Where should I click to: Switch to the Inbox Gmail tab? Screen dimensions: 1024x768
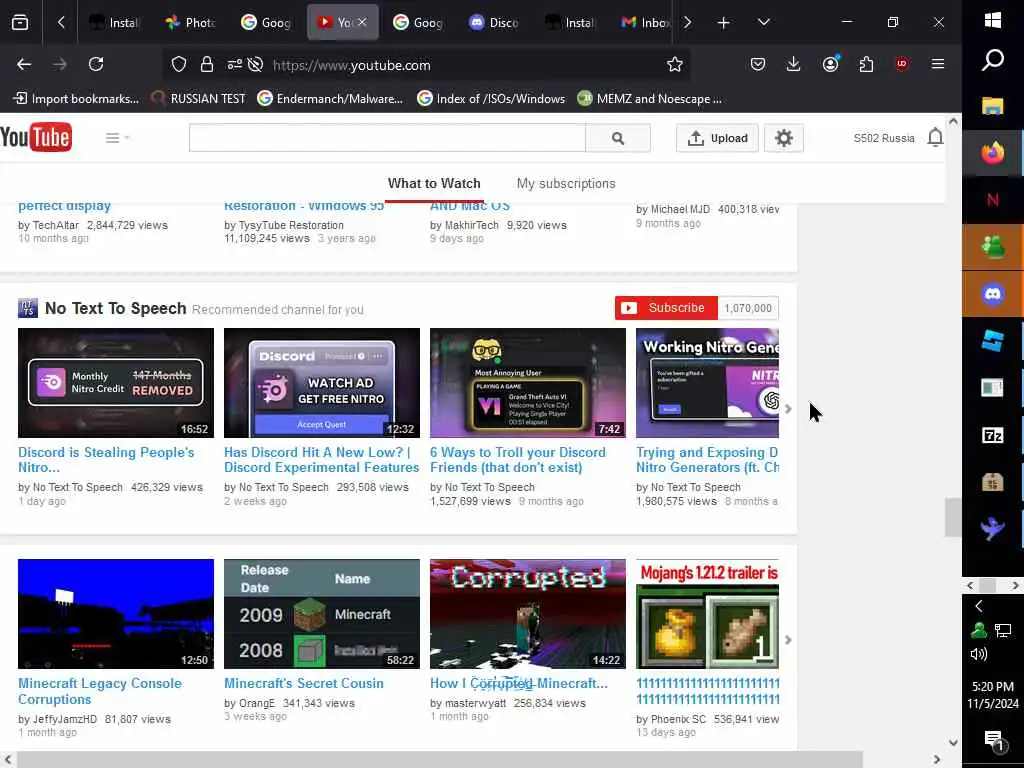645,23
